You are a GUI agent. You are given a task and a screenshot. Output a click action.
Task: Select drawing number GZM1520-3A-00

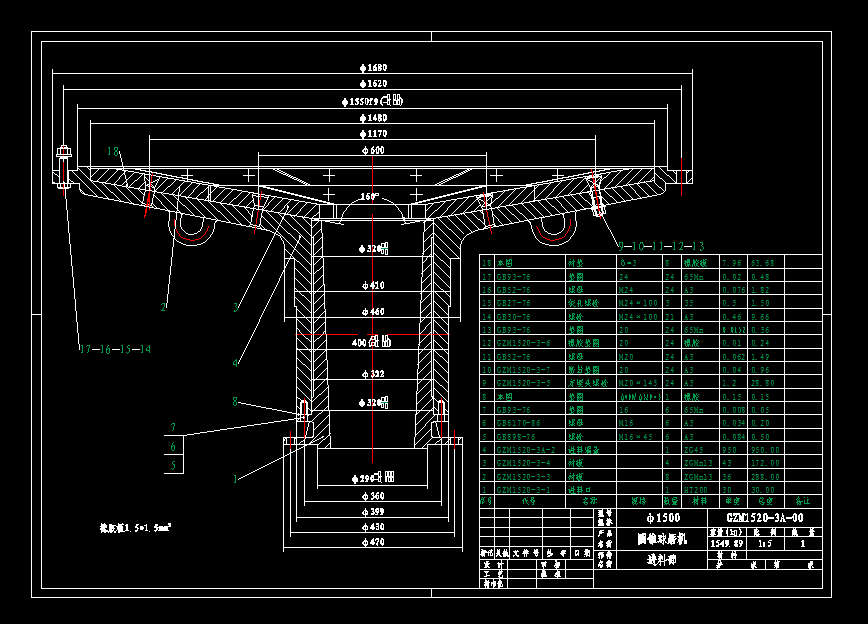[764, 518]
